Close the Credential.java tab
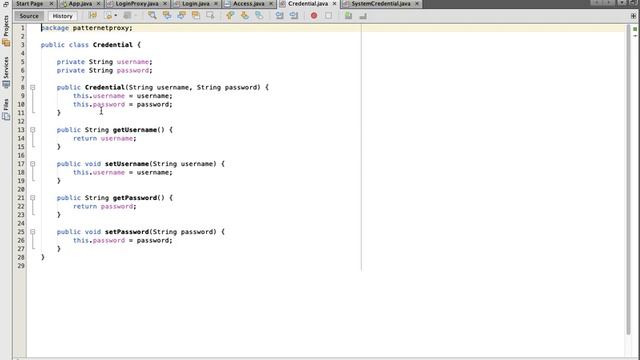Screen dimensions: 640x360 (334, 3)
